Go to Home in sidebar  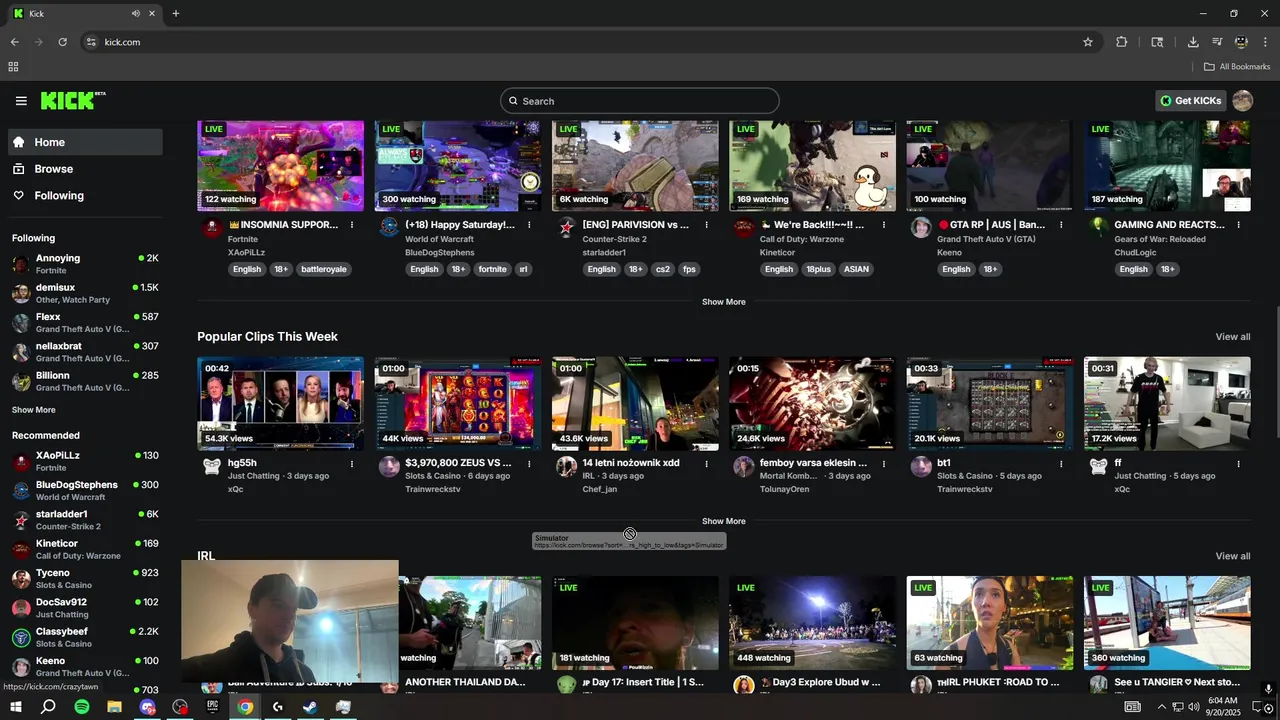point(85,142)
